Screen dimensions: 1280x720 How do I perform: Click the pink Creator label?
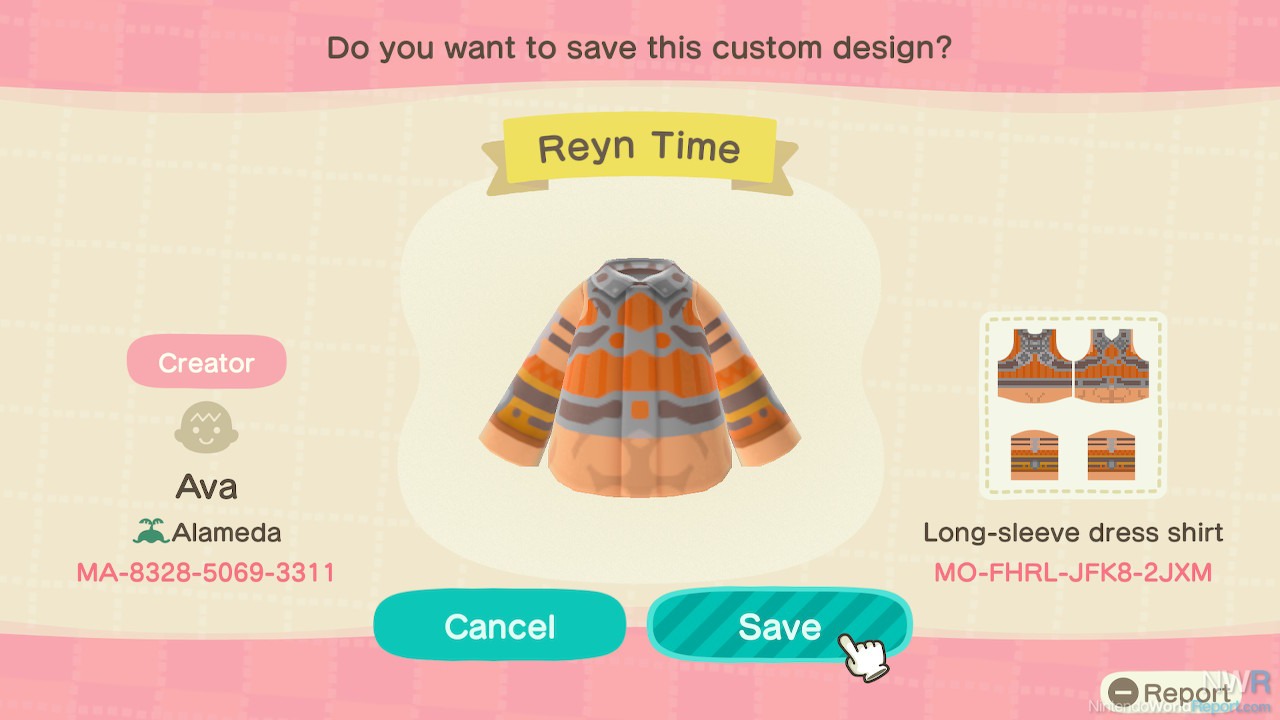pos(206,362)
